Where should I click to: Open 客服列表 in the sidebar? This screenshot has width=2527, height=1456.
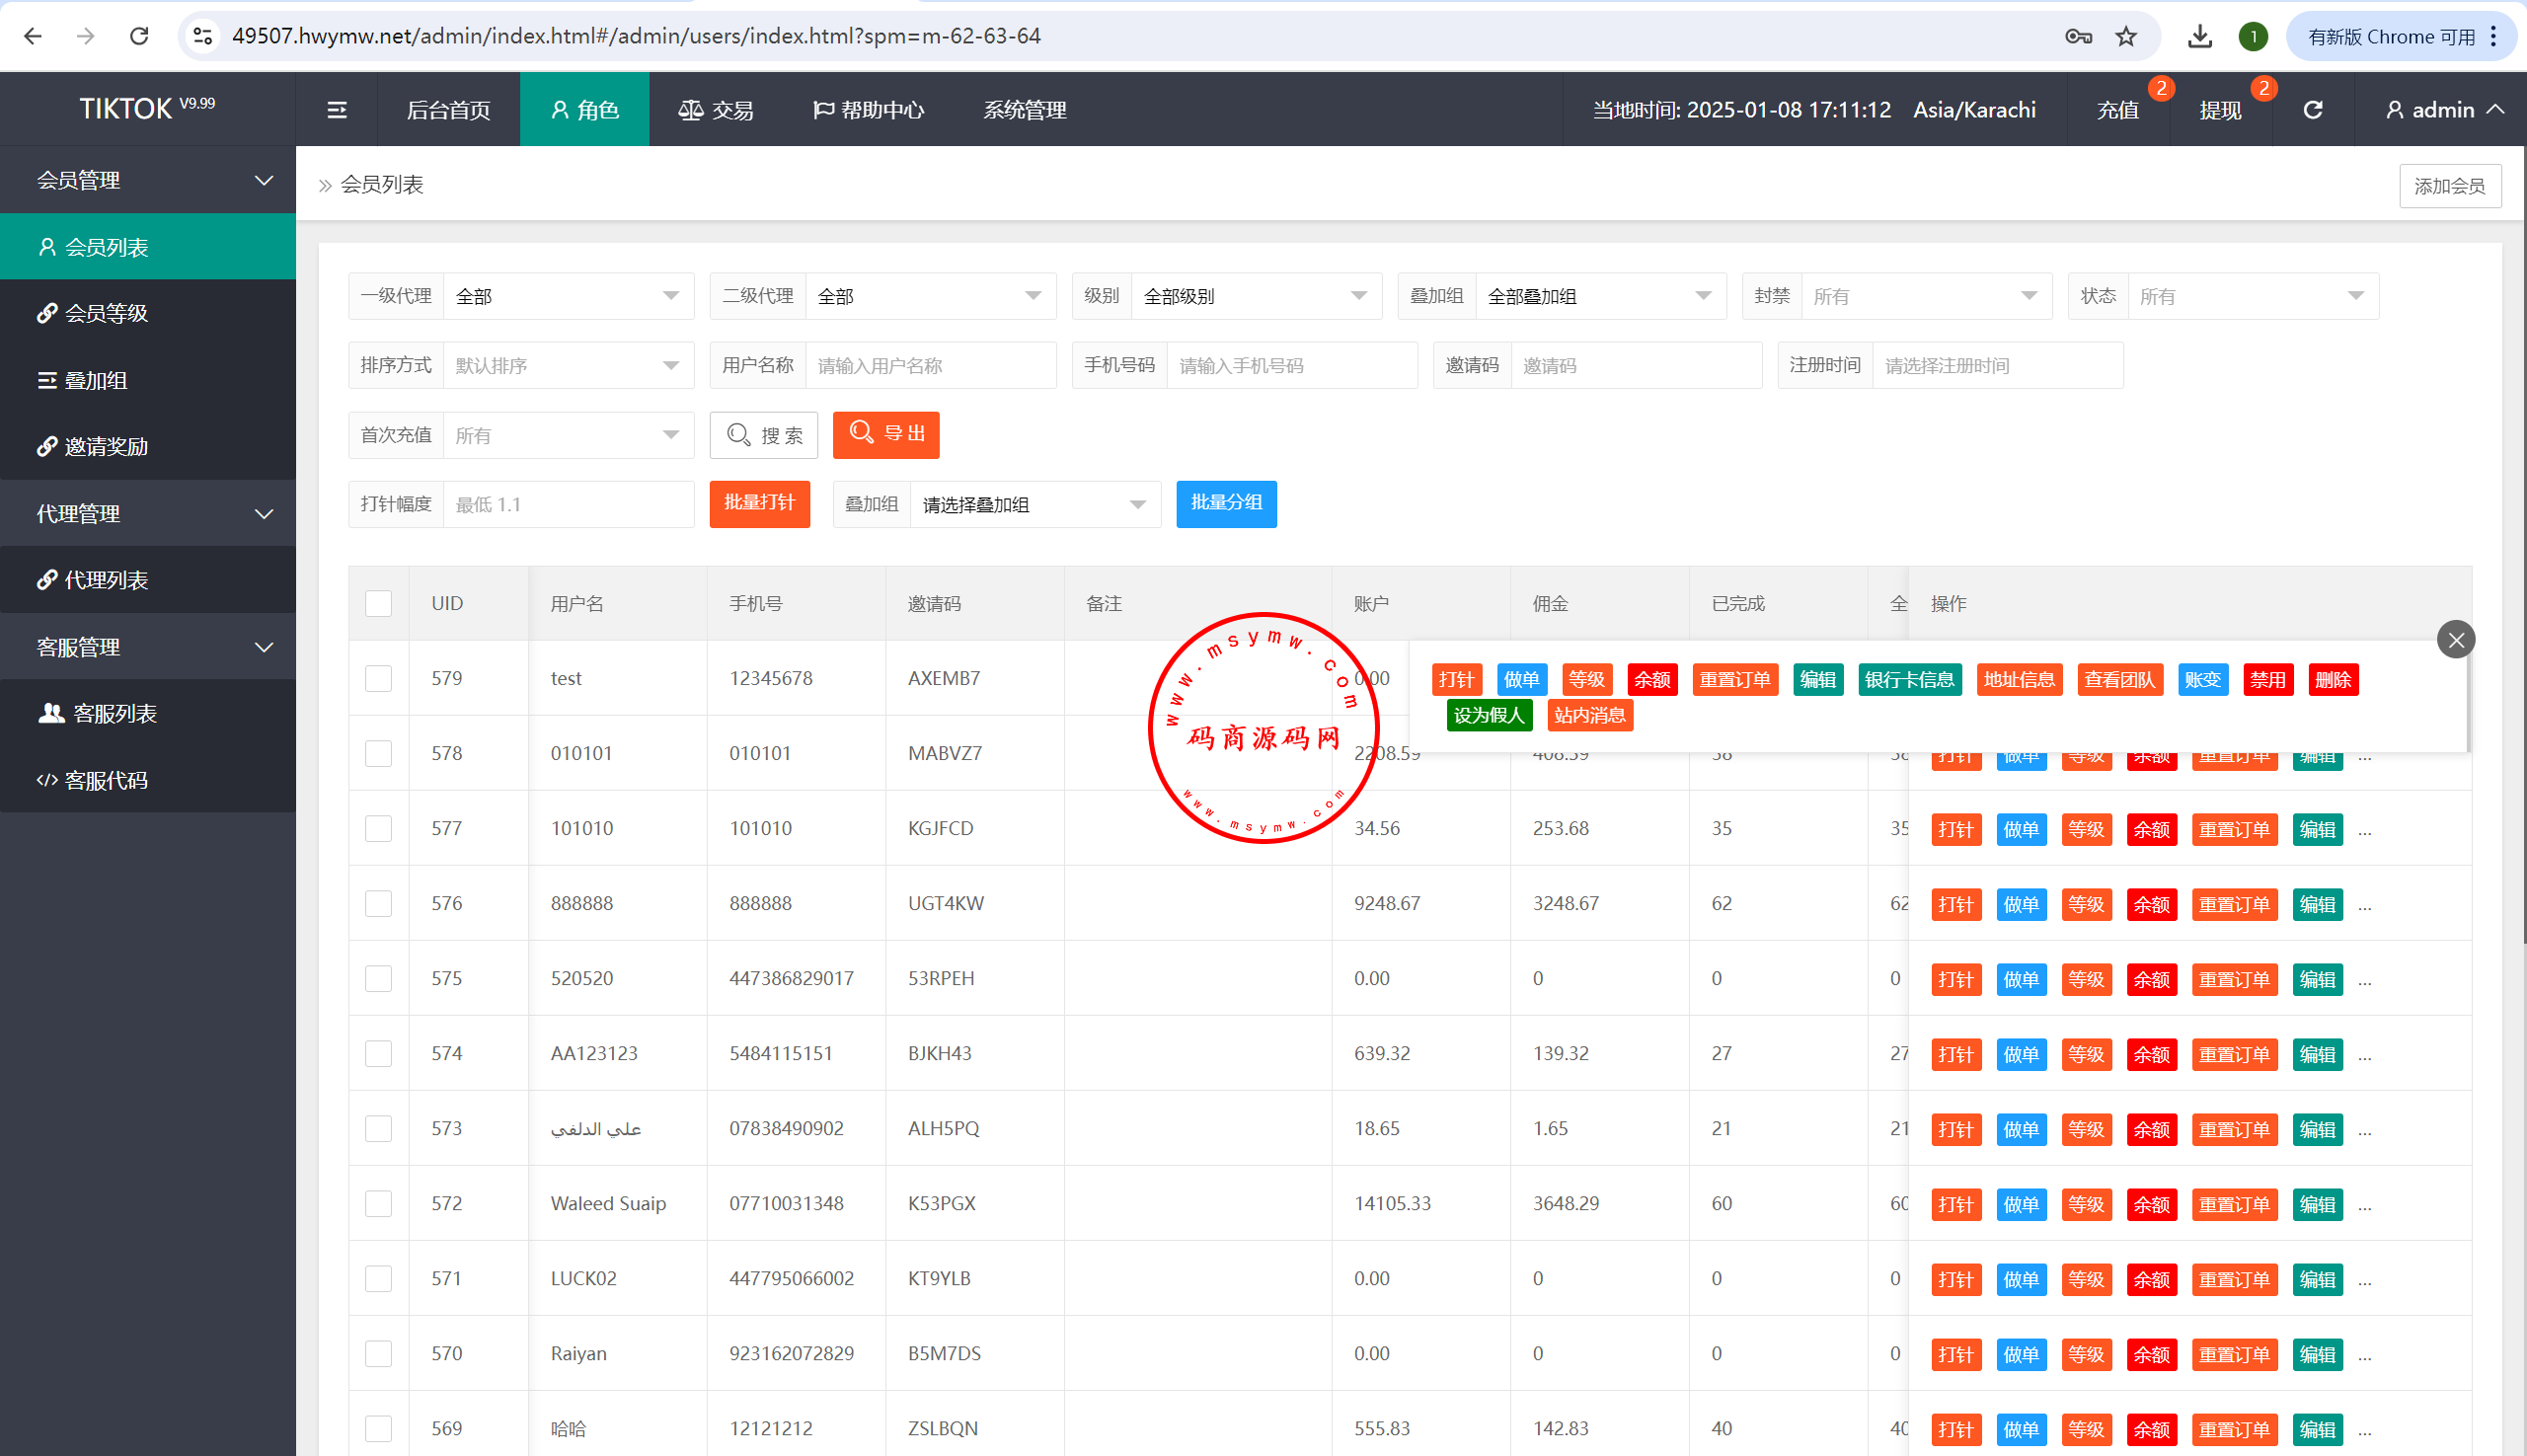click(x=148, y=713)
